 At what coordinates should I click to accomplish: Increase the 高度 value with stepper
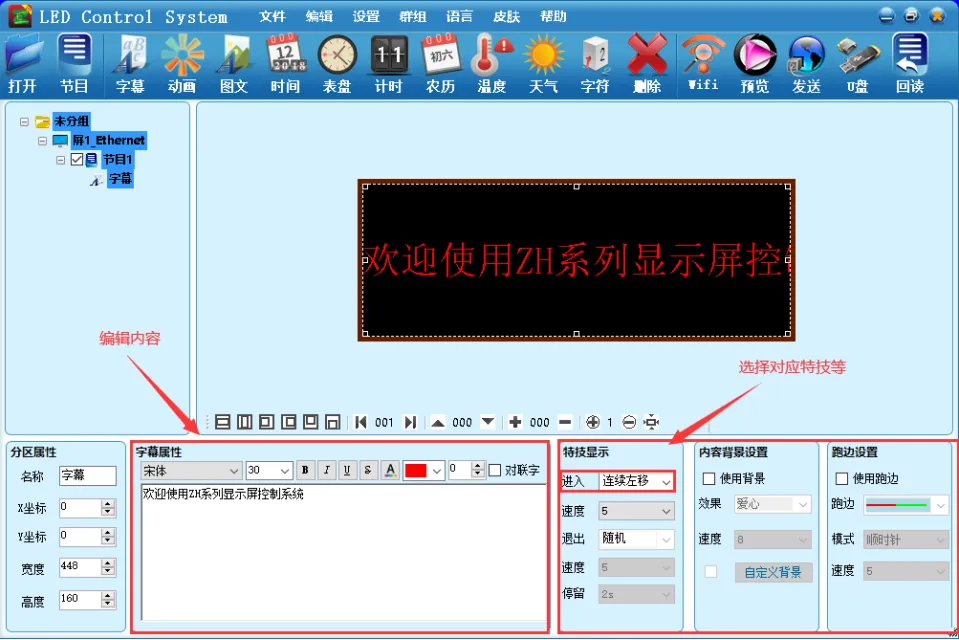coord(108,595)
